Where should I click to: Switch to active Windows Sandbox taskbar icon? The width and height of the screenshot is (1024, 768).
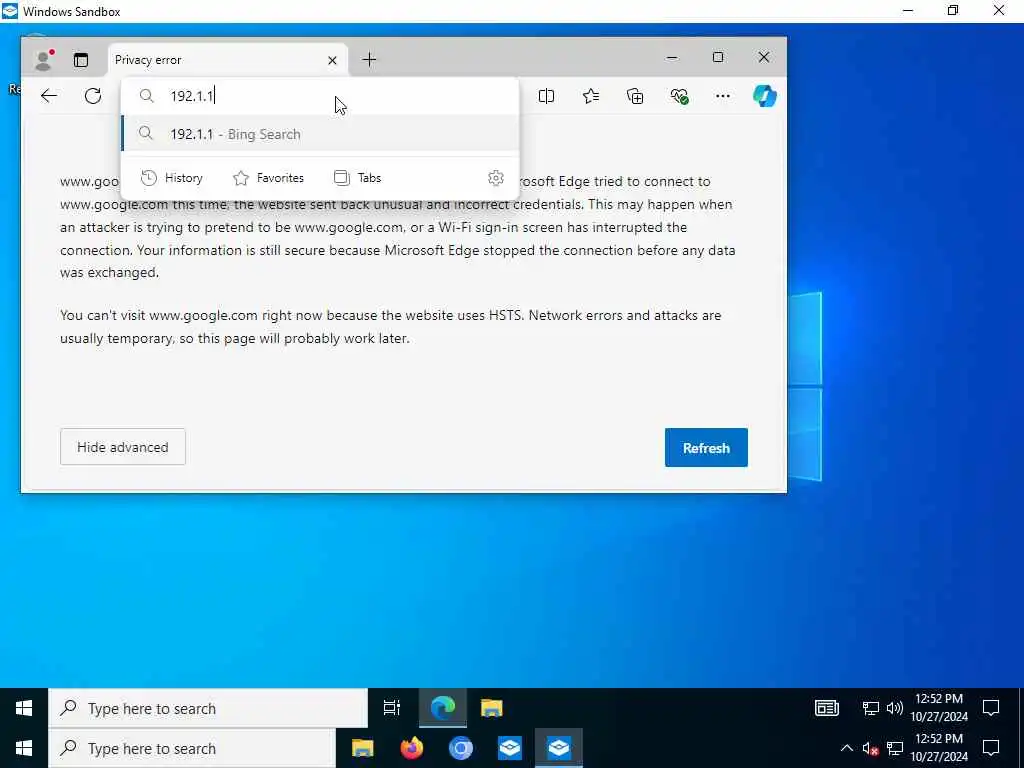(x=559, y=748)
